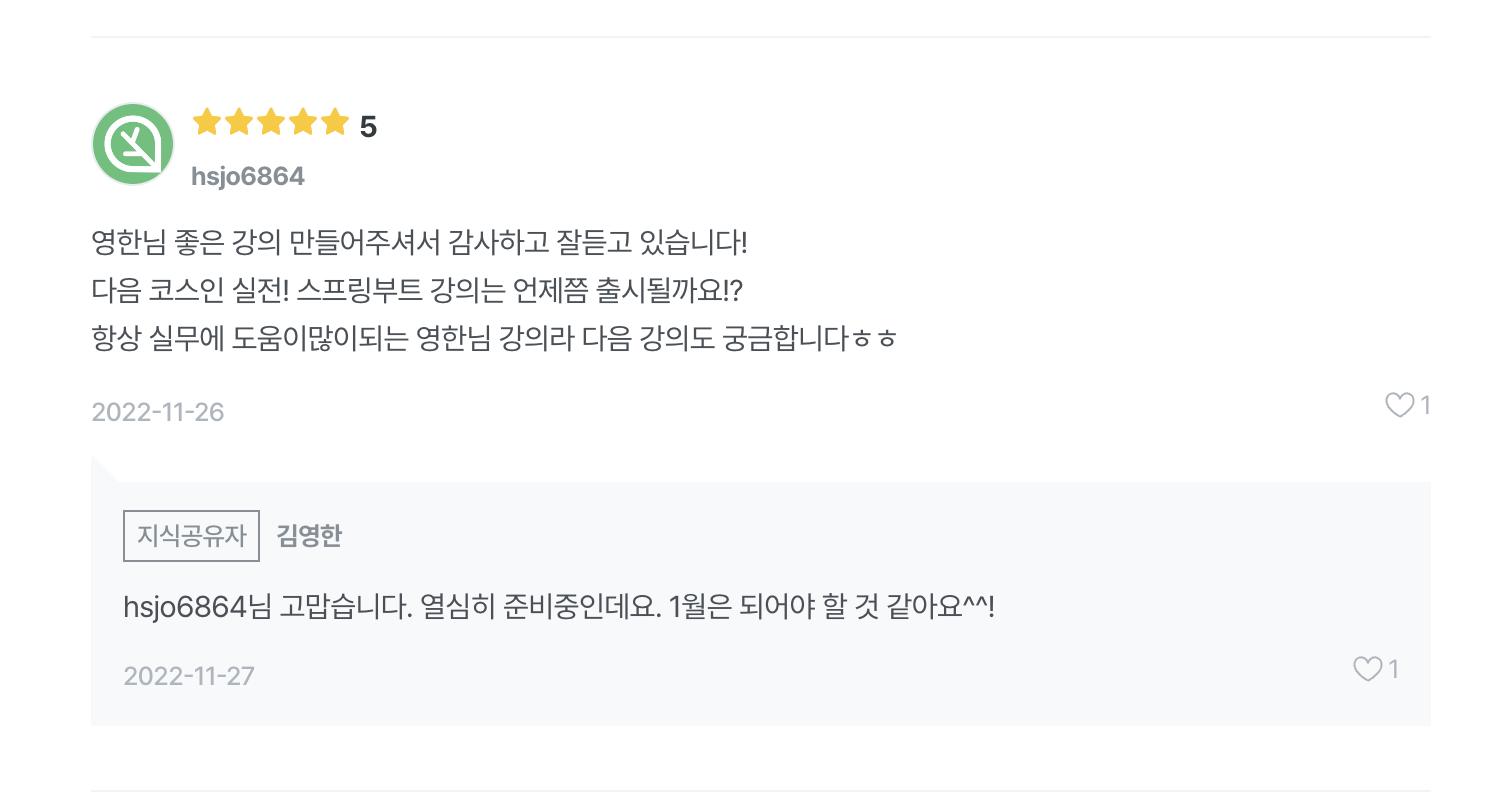This screenshot has width=1502, height=802.
Task: Click the second star in the rating
Action: [239, 123]
